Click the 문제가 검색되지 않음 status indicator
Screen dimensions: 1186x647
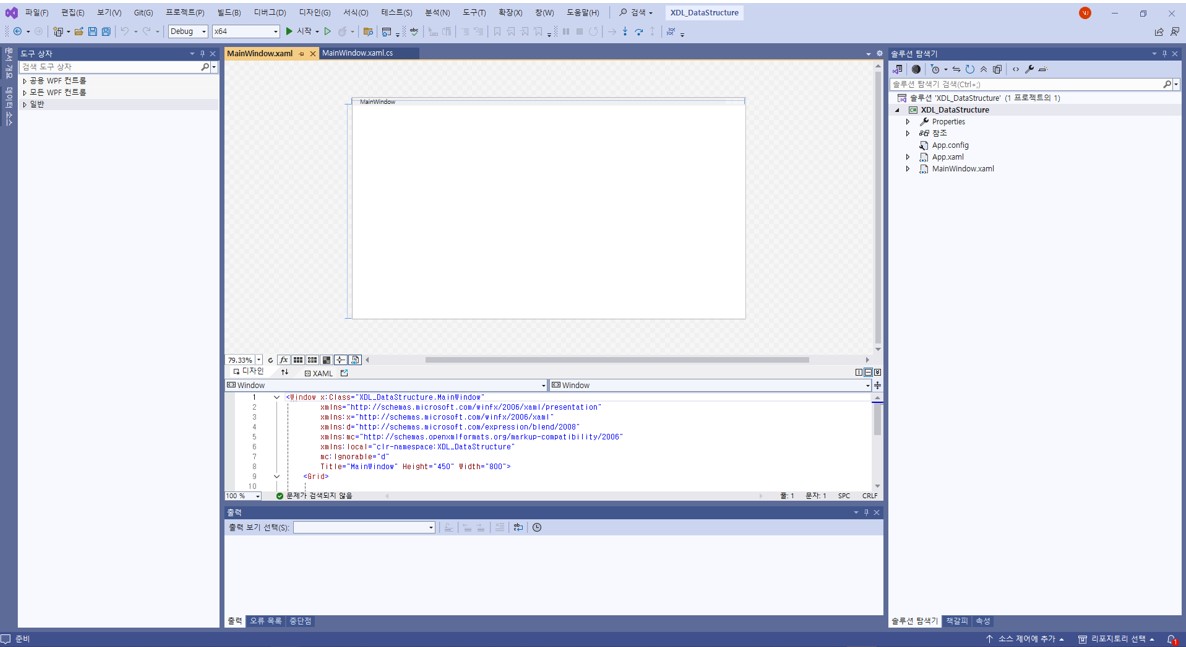click(314, 496)
